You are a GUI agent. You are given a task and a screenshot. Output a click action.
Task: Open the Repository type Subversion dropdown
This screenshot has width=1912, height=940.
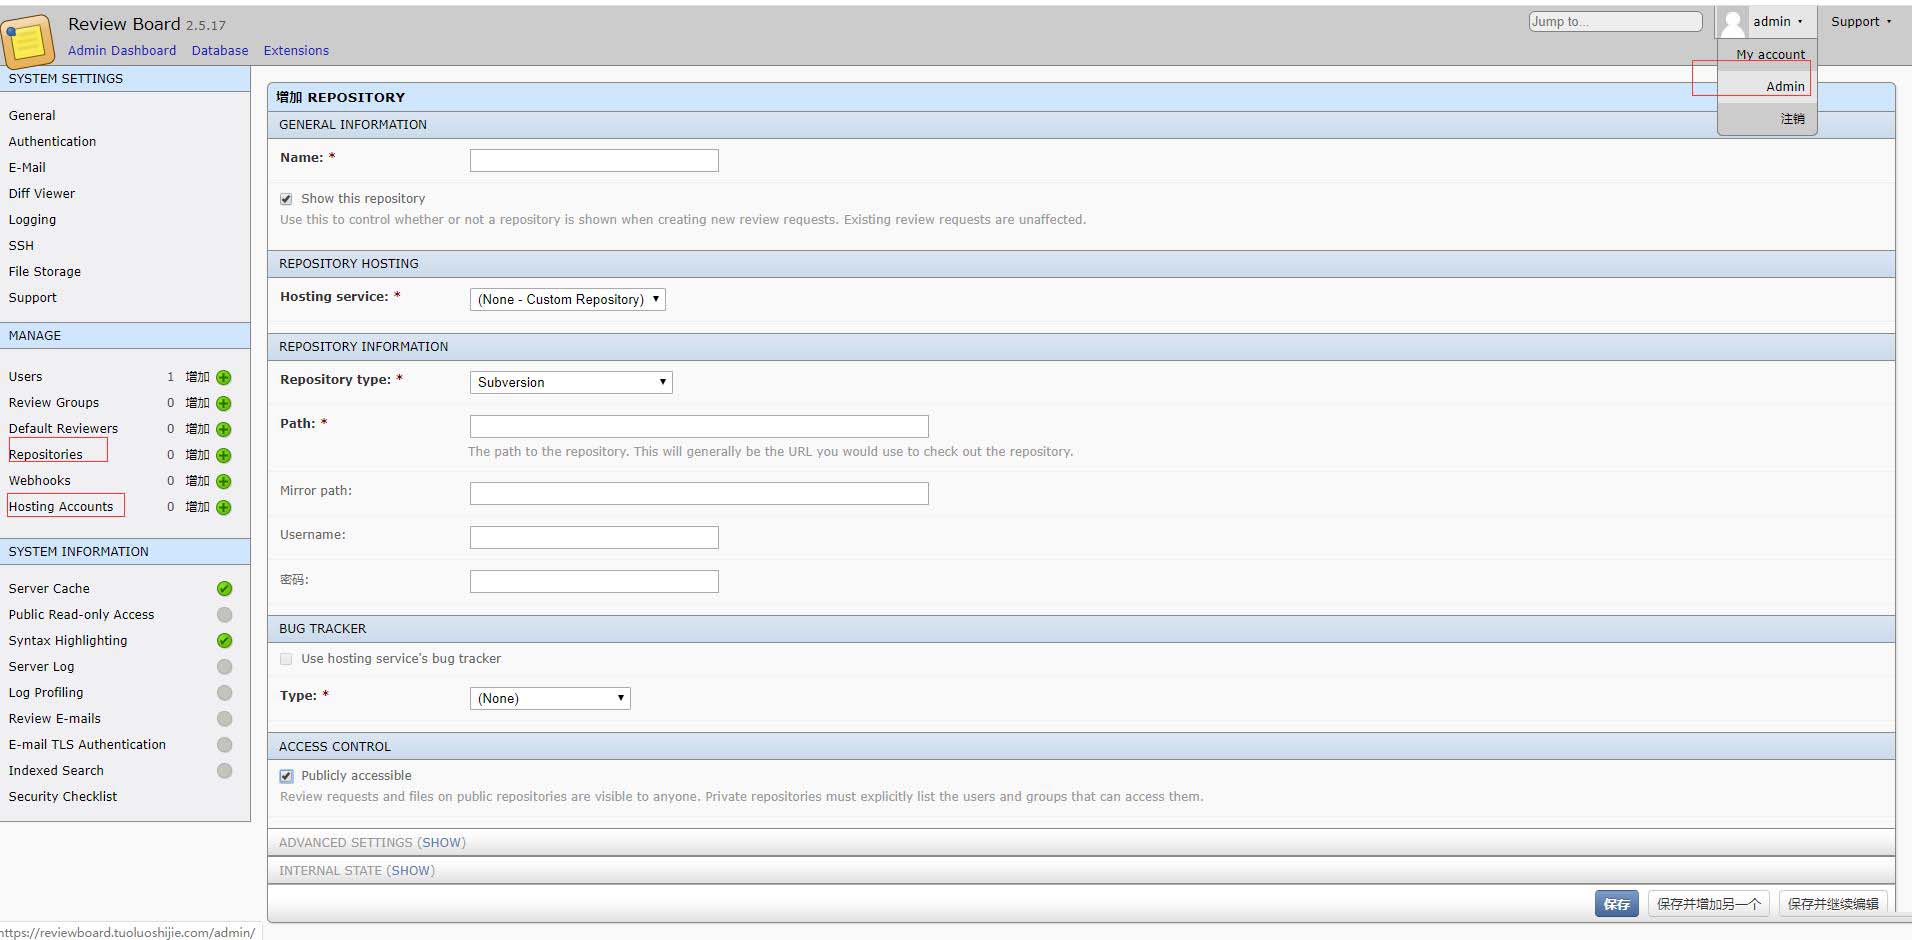[571, 382]
